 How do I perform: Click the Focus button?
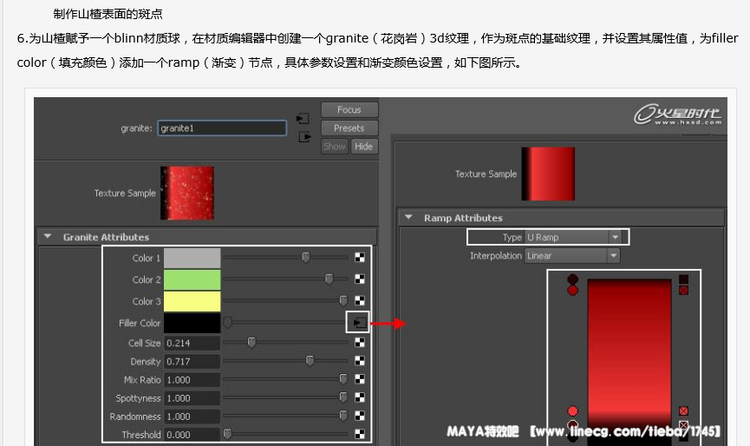coord(348,110)
